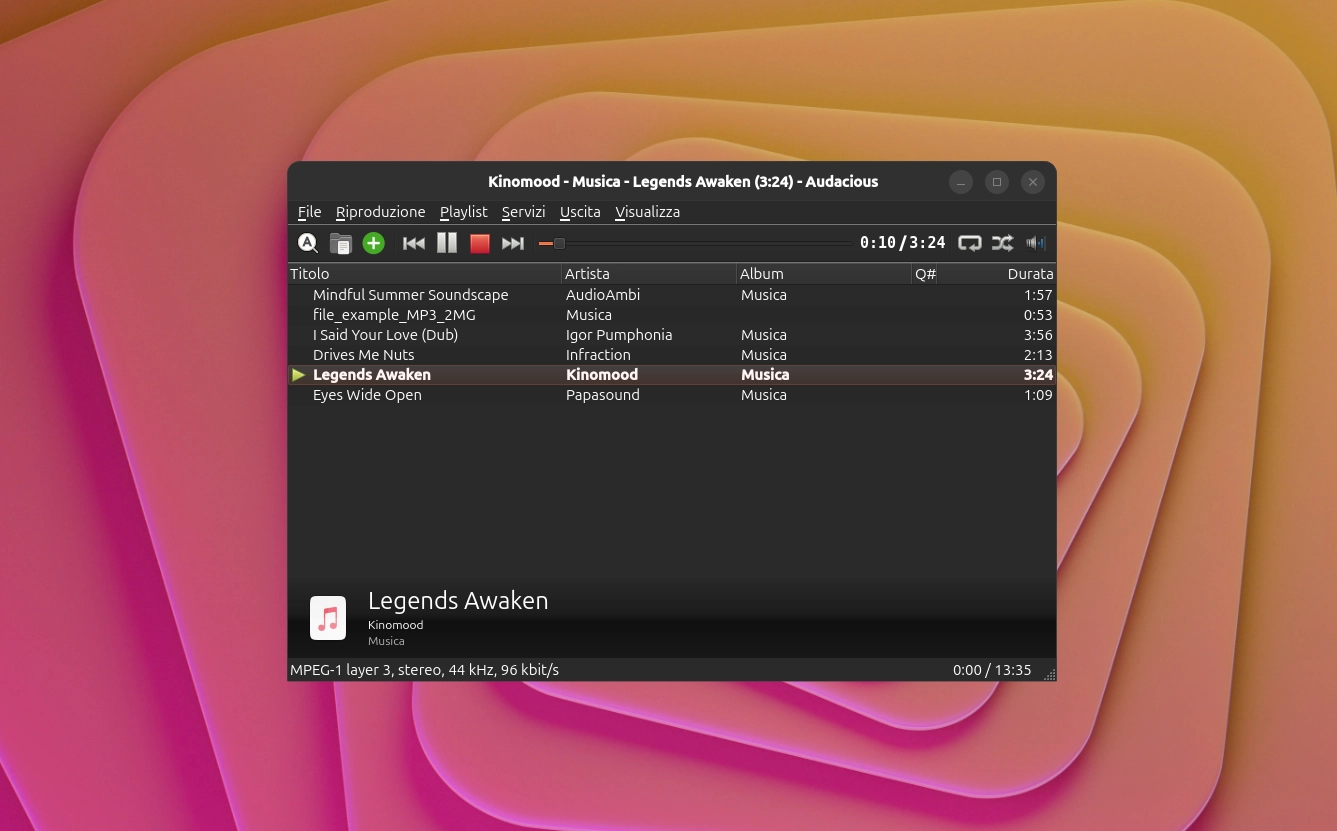Open files with the folder icon
The width and height of the screenshot is (1337, 831).
341,243
